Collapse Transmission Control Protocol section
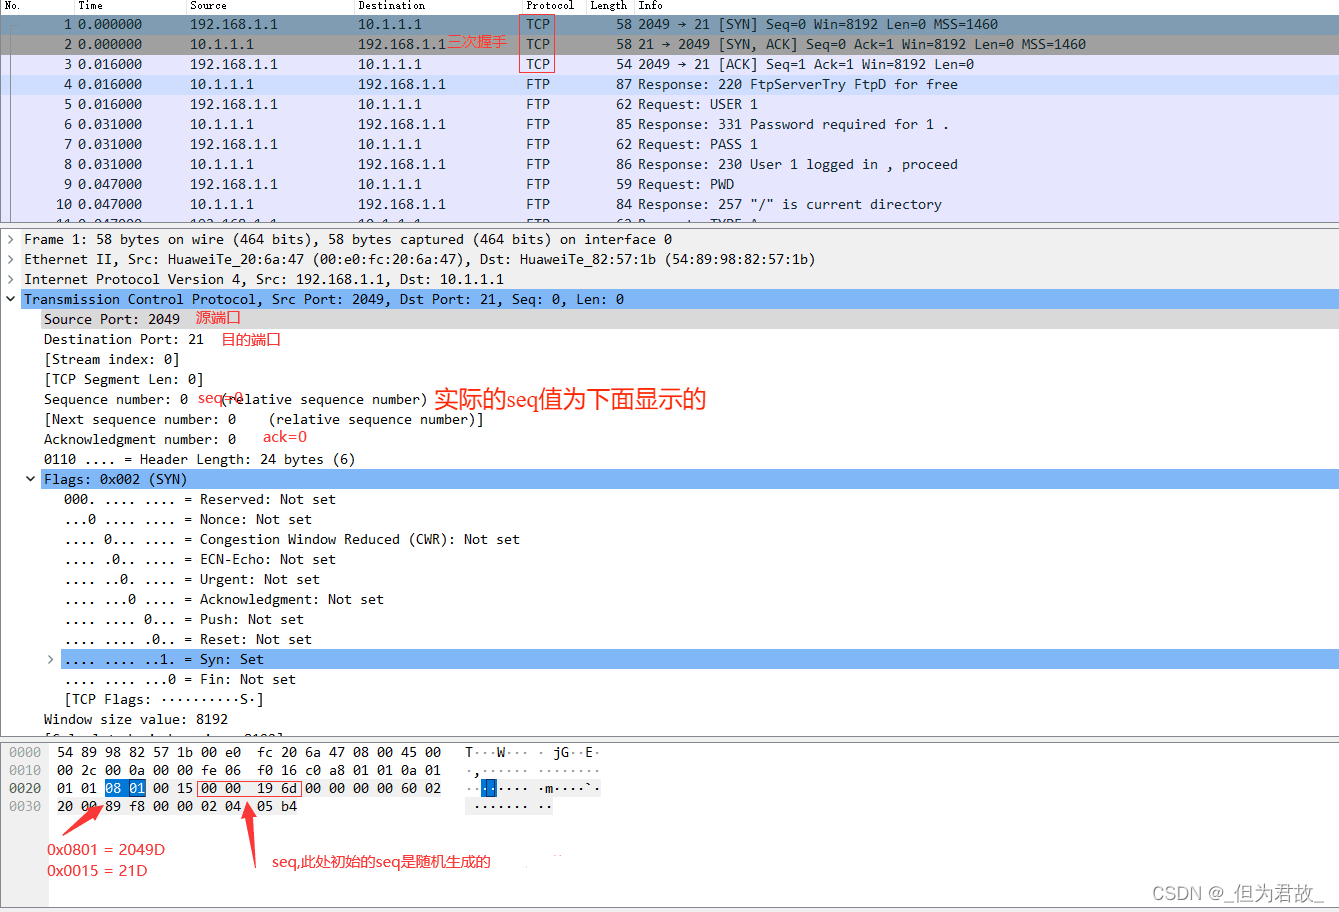The height and width of the screenshot is (912, 1339). pyautogui.click(x=11, y=299)
